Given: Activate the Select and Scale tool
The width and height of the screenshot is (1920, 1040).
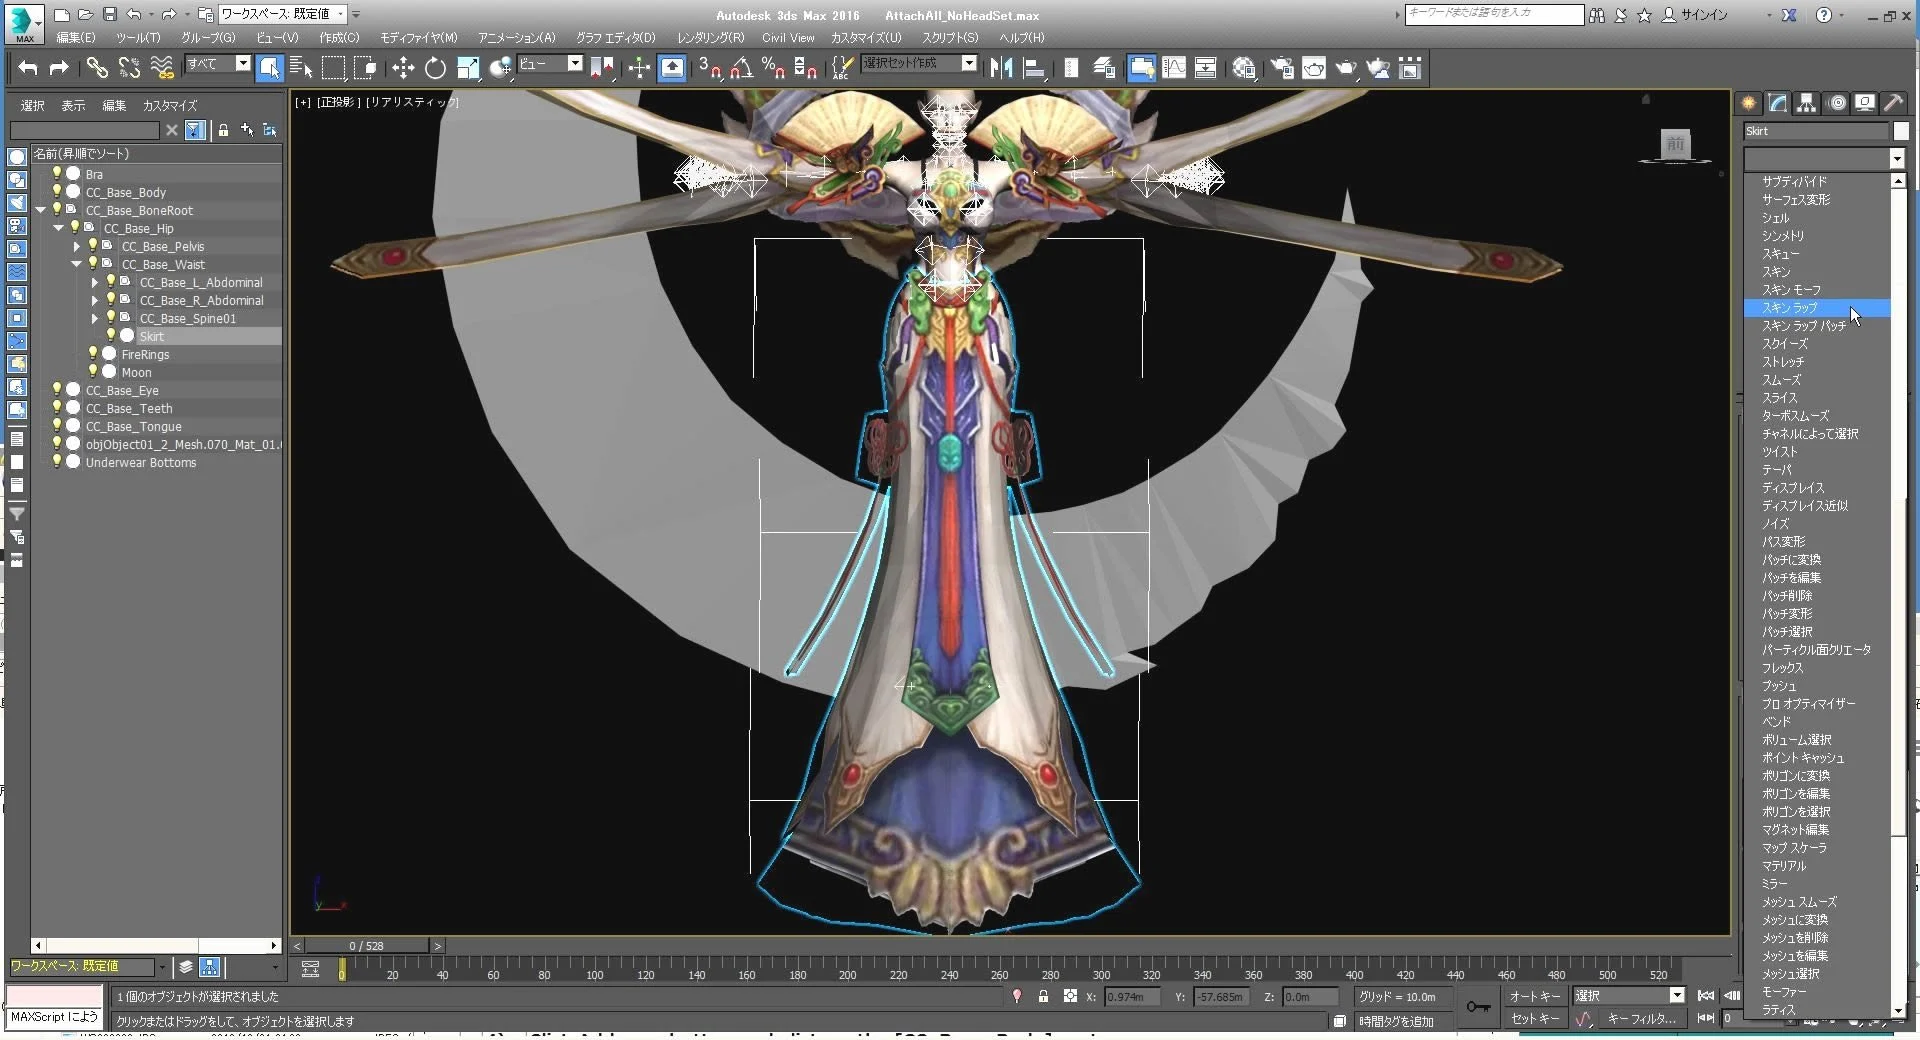Looking at the screenshot, I should tap(467, 68).
